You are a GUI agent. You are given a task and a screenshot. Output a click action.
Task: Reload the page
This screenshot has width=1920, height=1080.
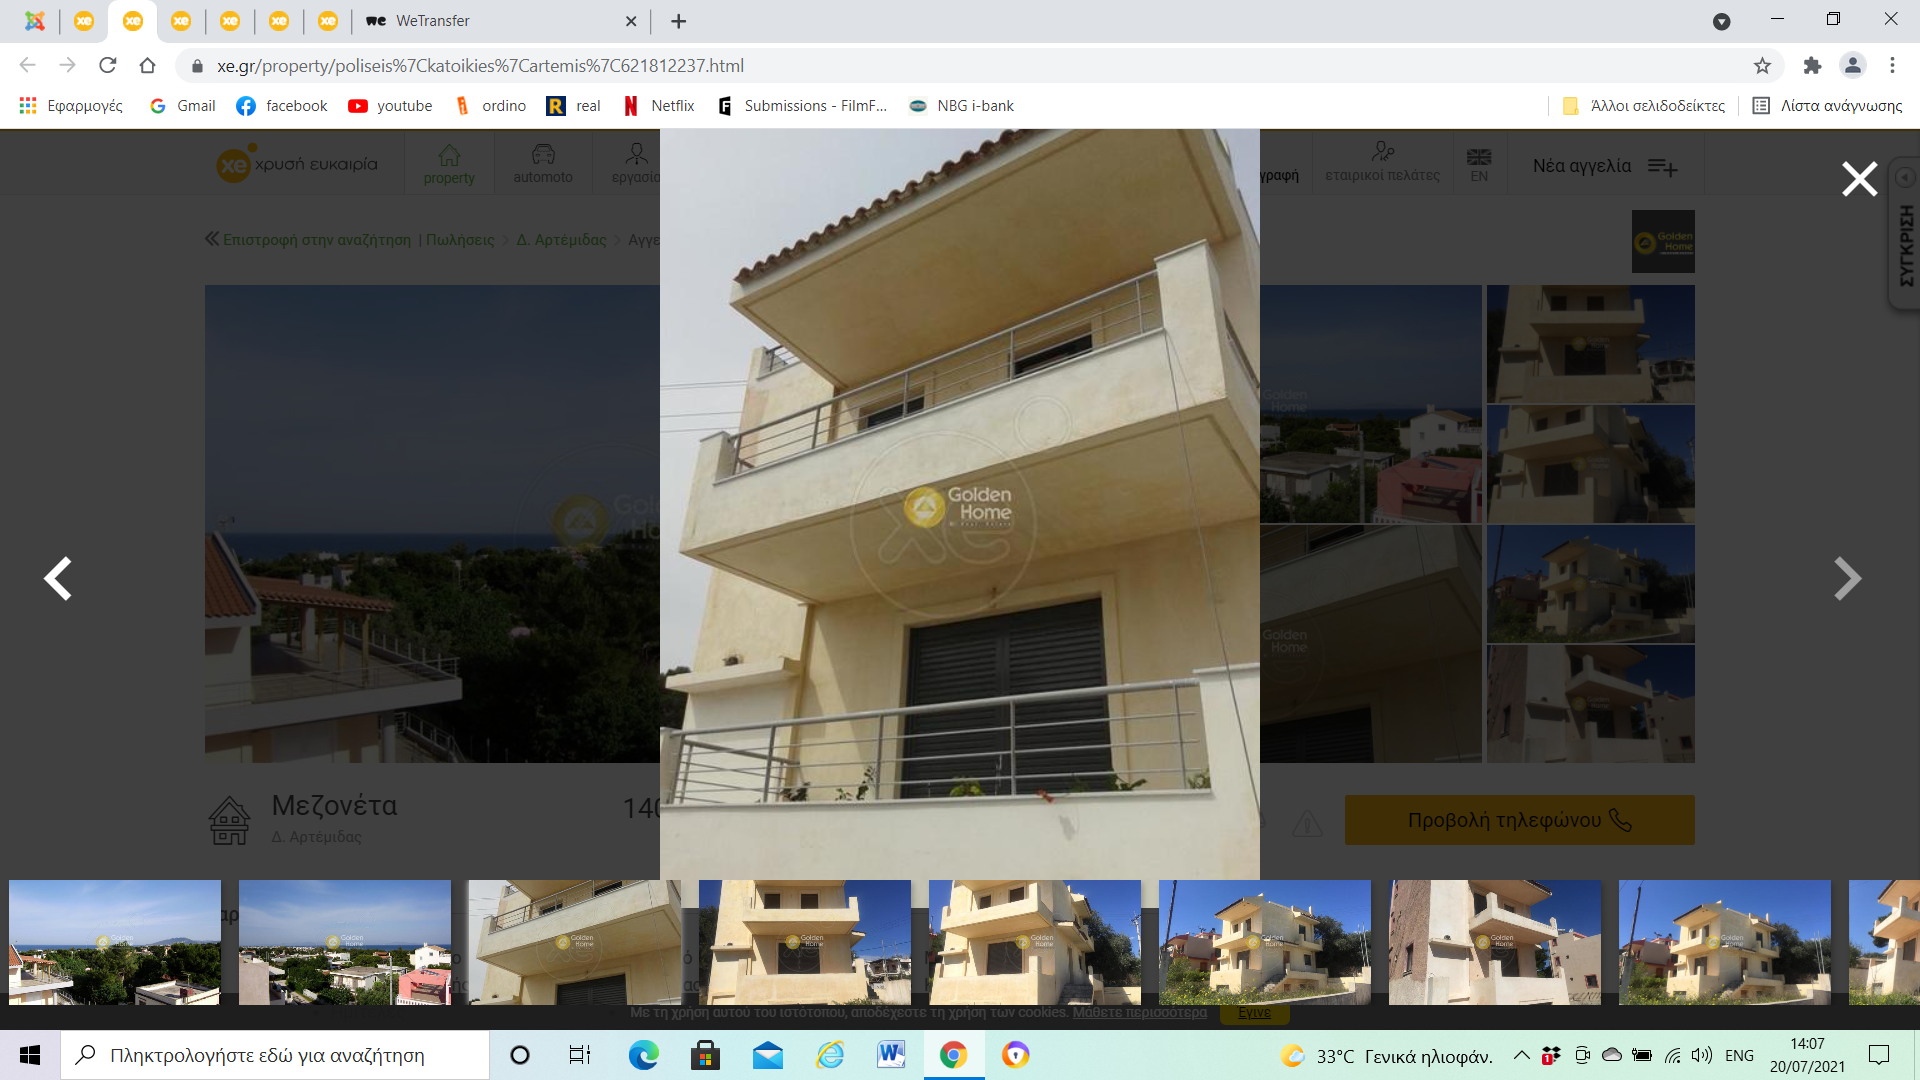point(108,66)
